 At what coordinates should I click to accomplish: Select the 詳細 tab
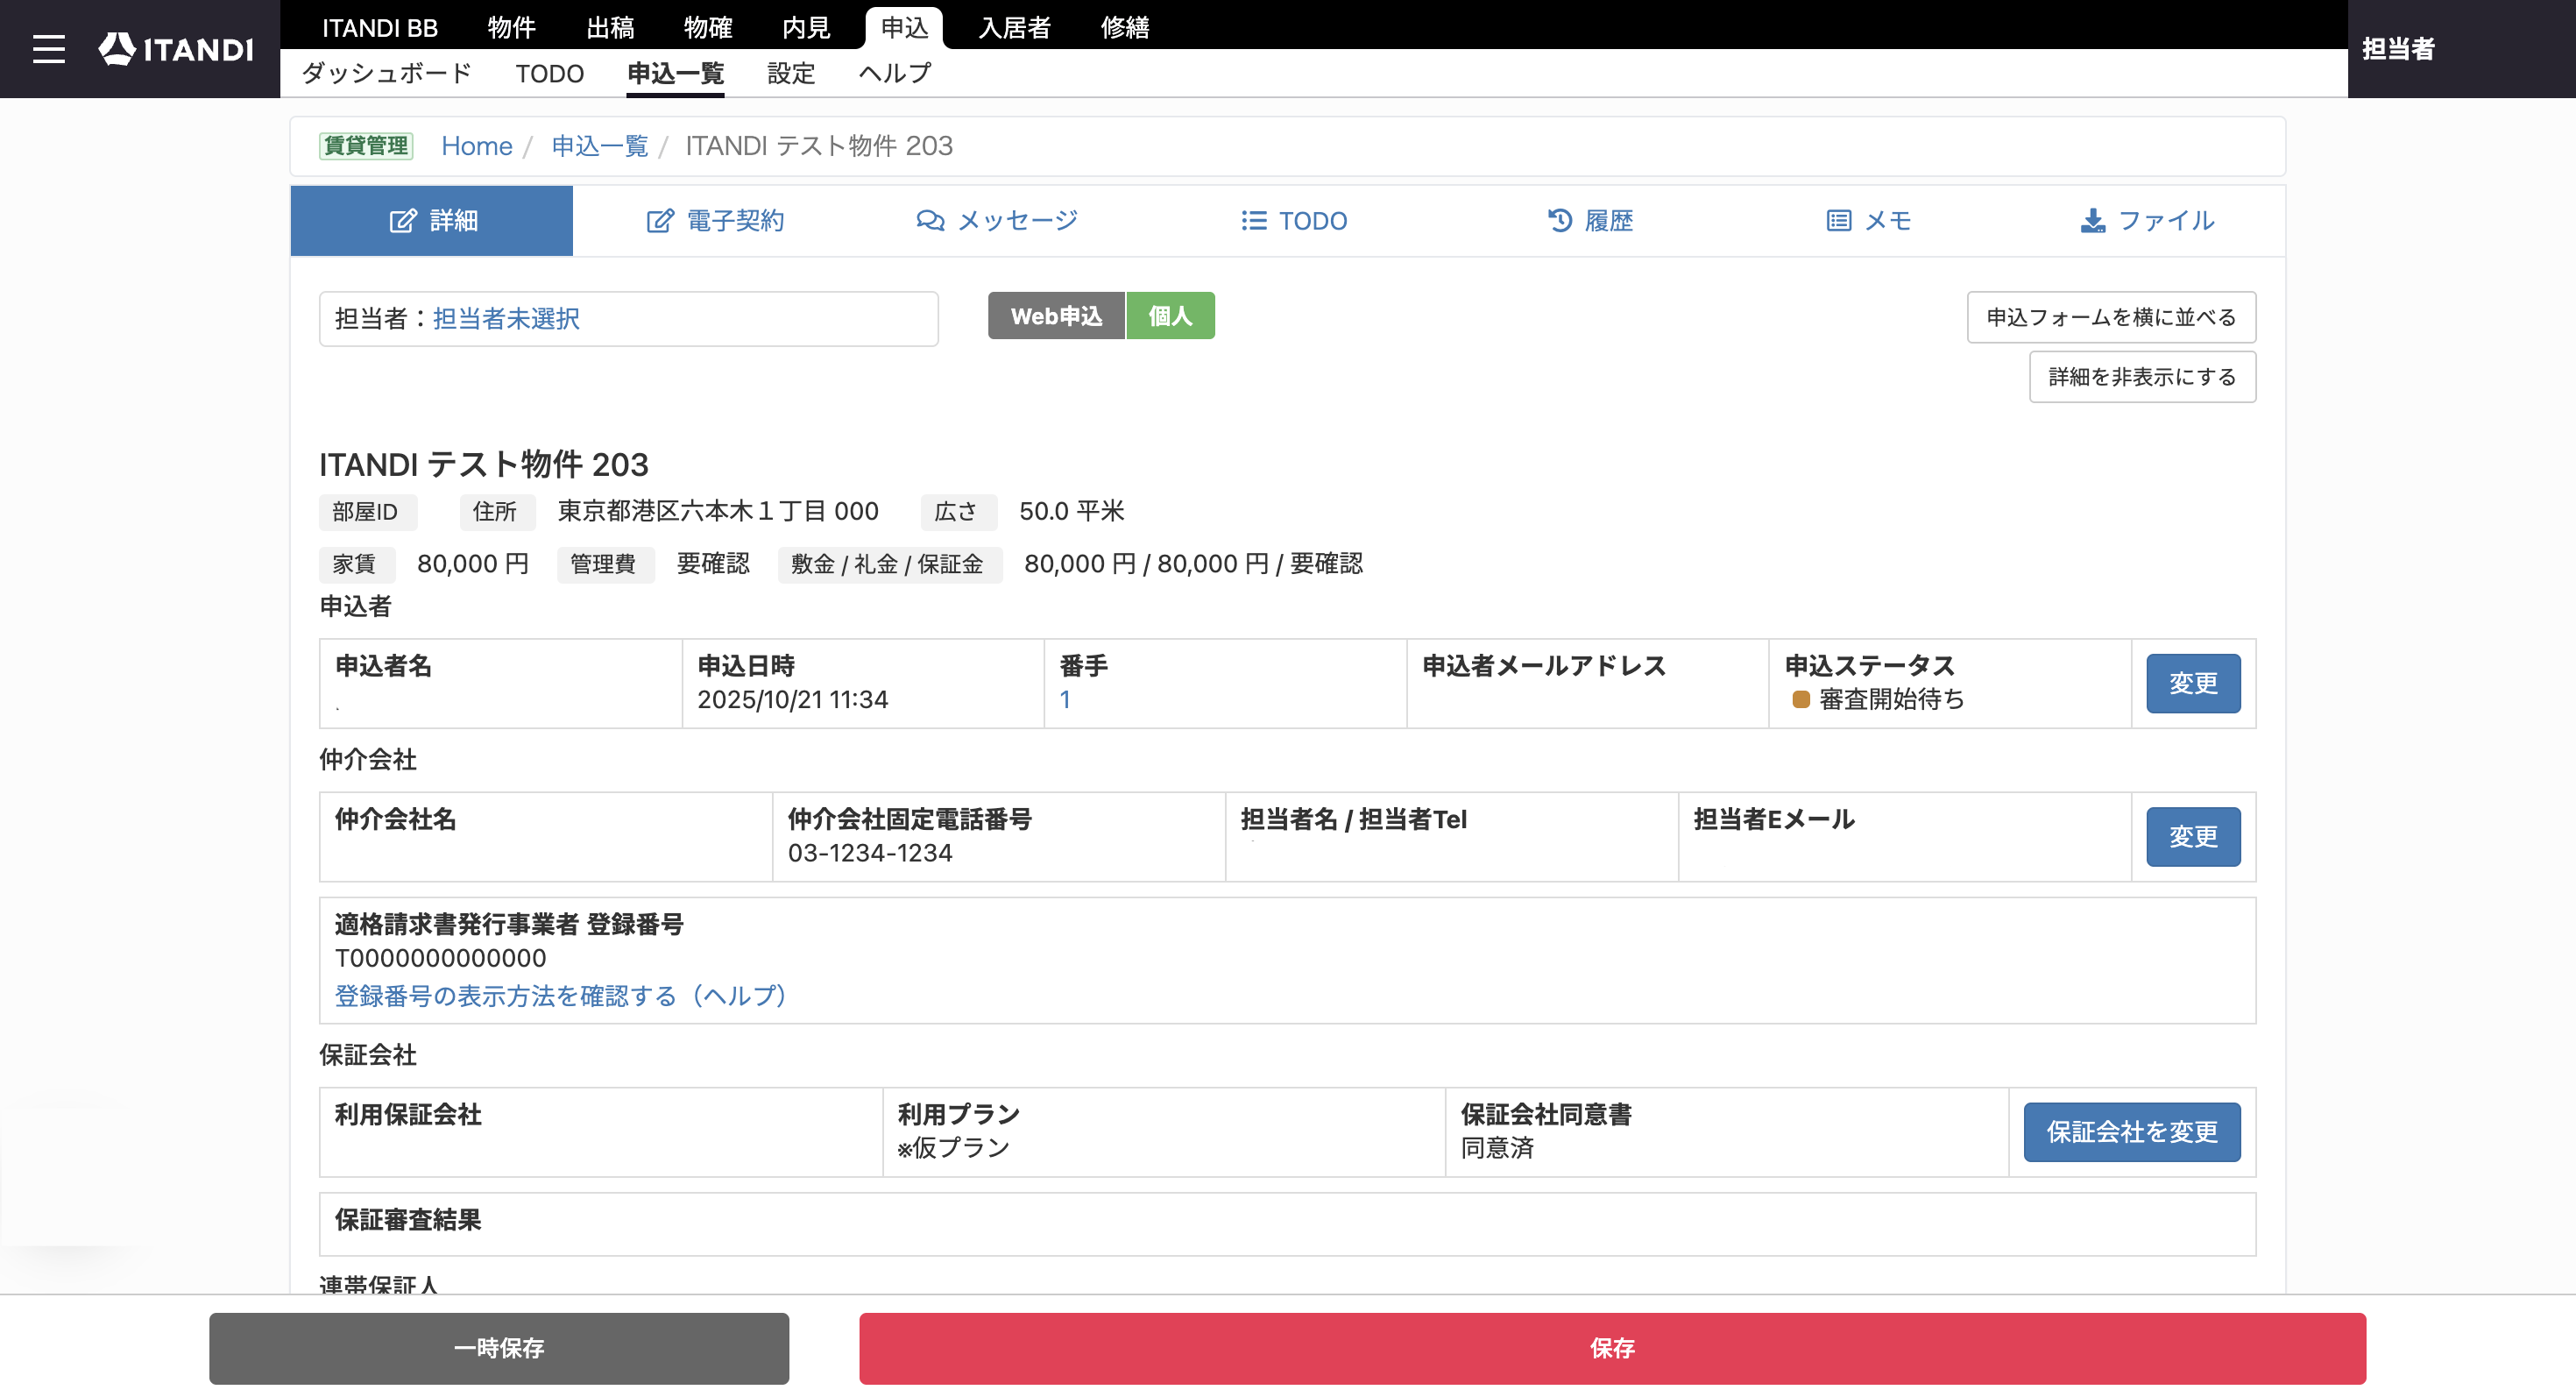pyautogui.click(x=432, y=221)
